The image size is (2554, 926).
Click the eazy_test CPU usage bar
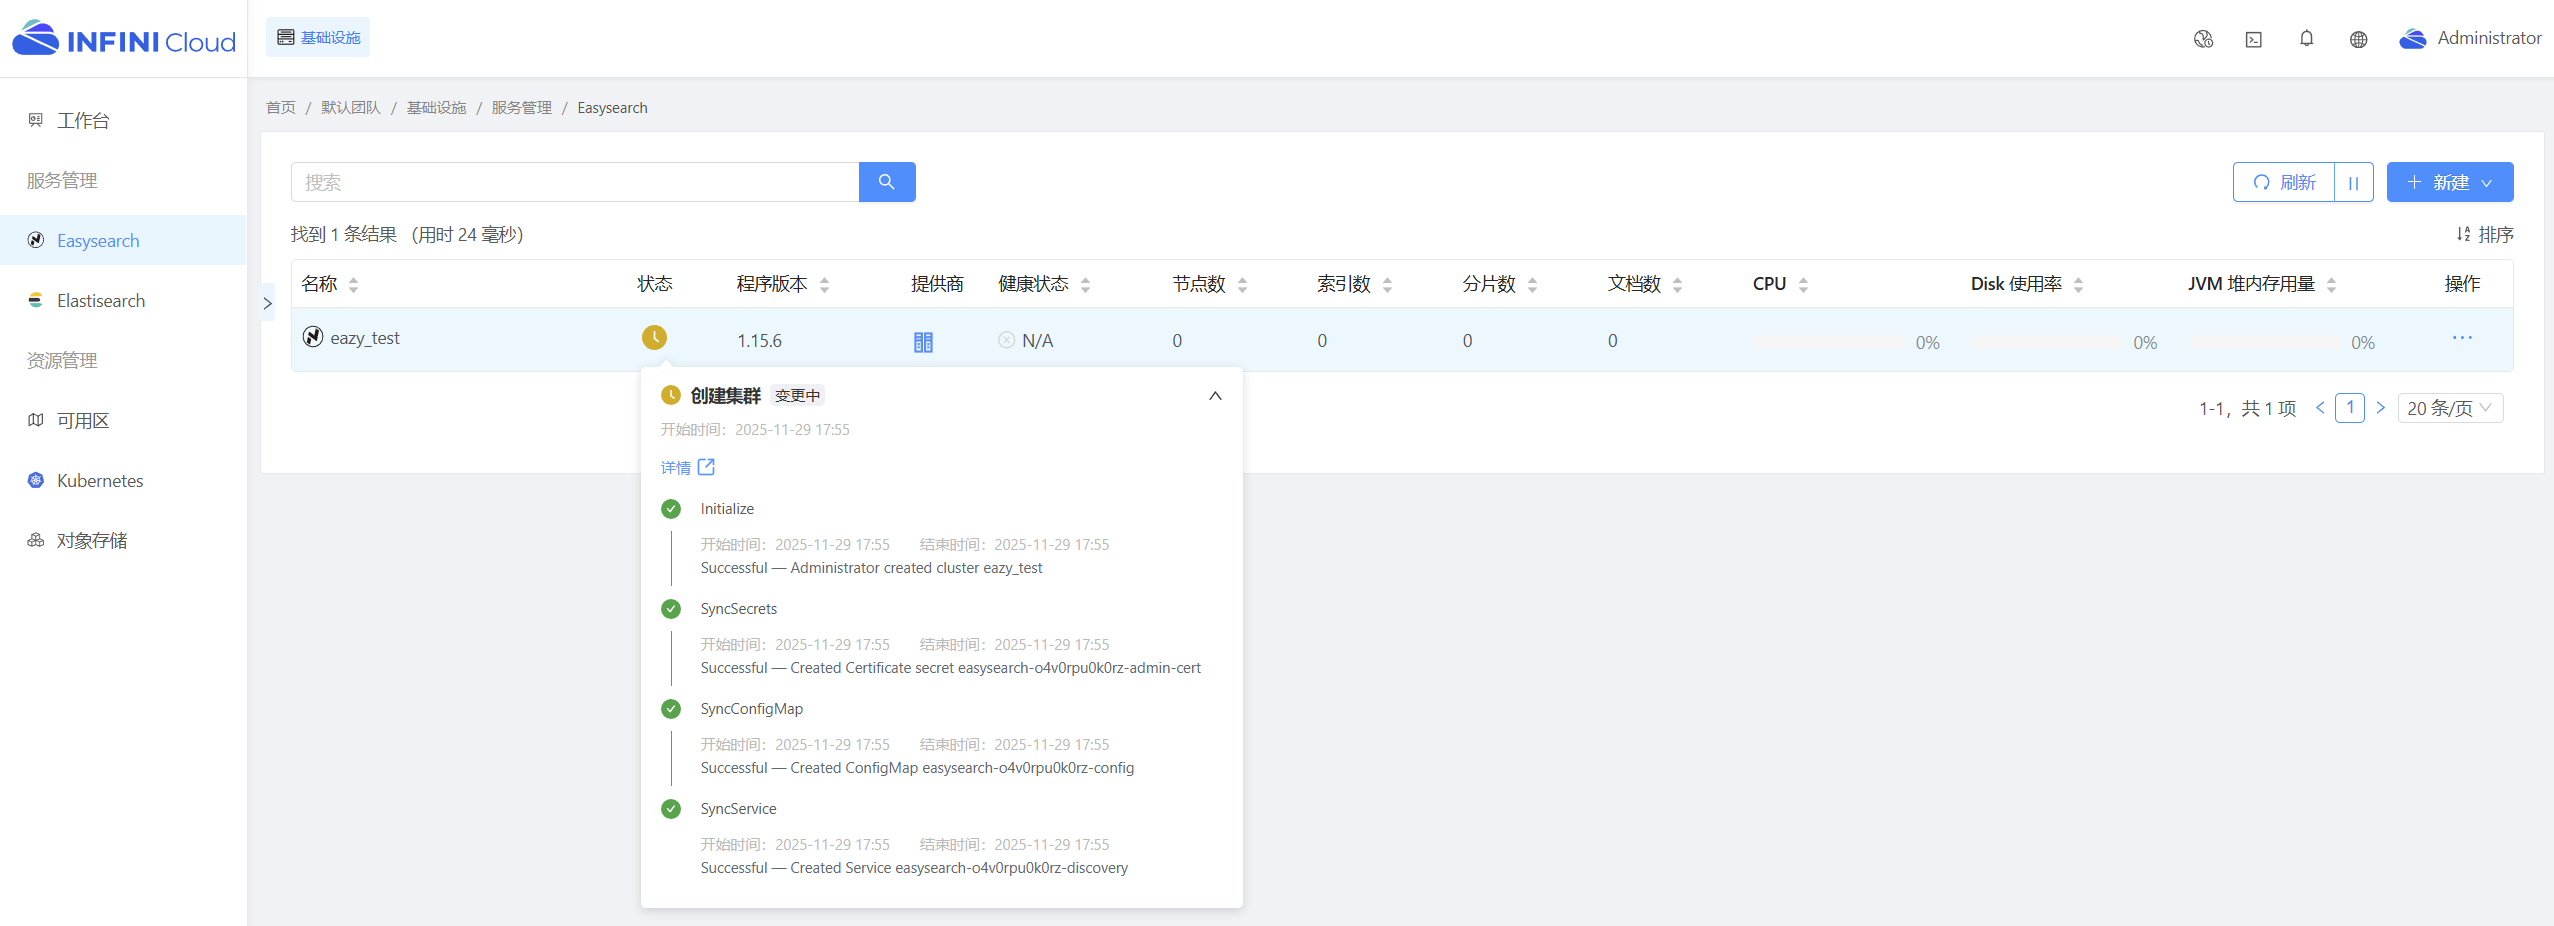pos(1830,342)
